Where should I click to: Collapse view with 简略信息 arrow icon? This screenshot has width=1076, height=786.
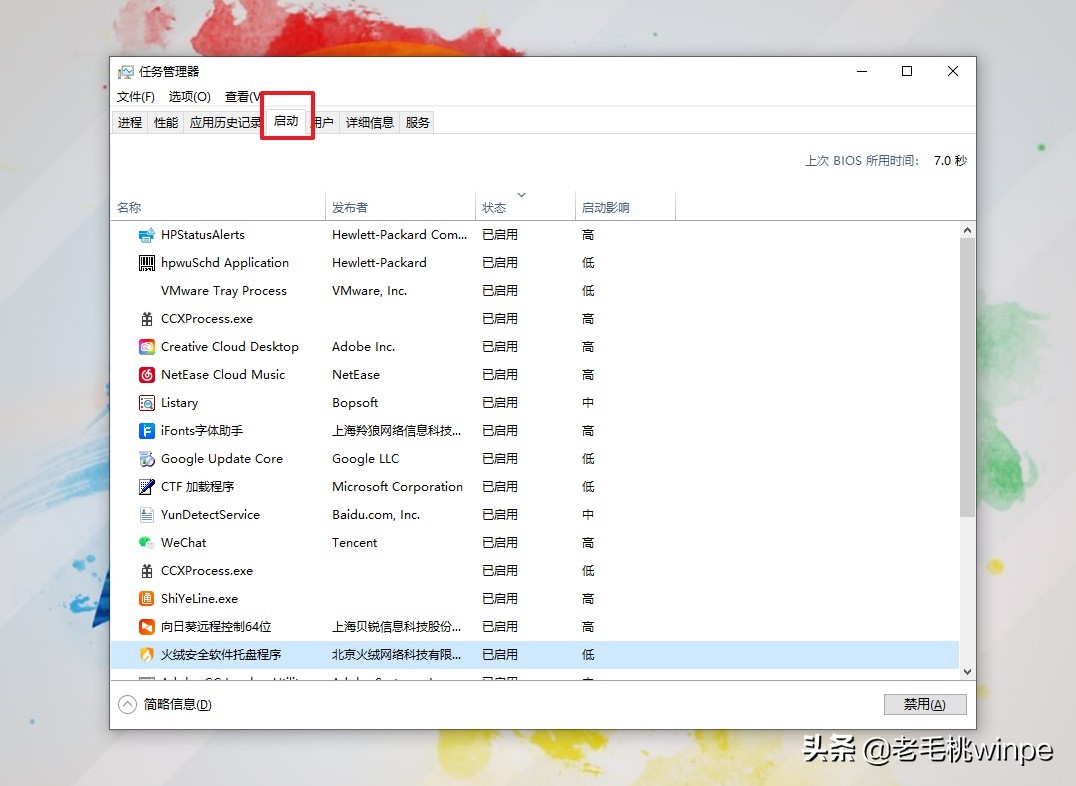128,705
